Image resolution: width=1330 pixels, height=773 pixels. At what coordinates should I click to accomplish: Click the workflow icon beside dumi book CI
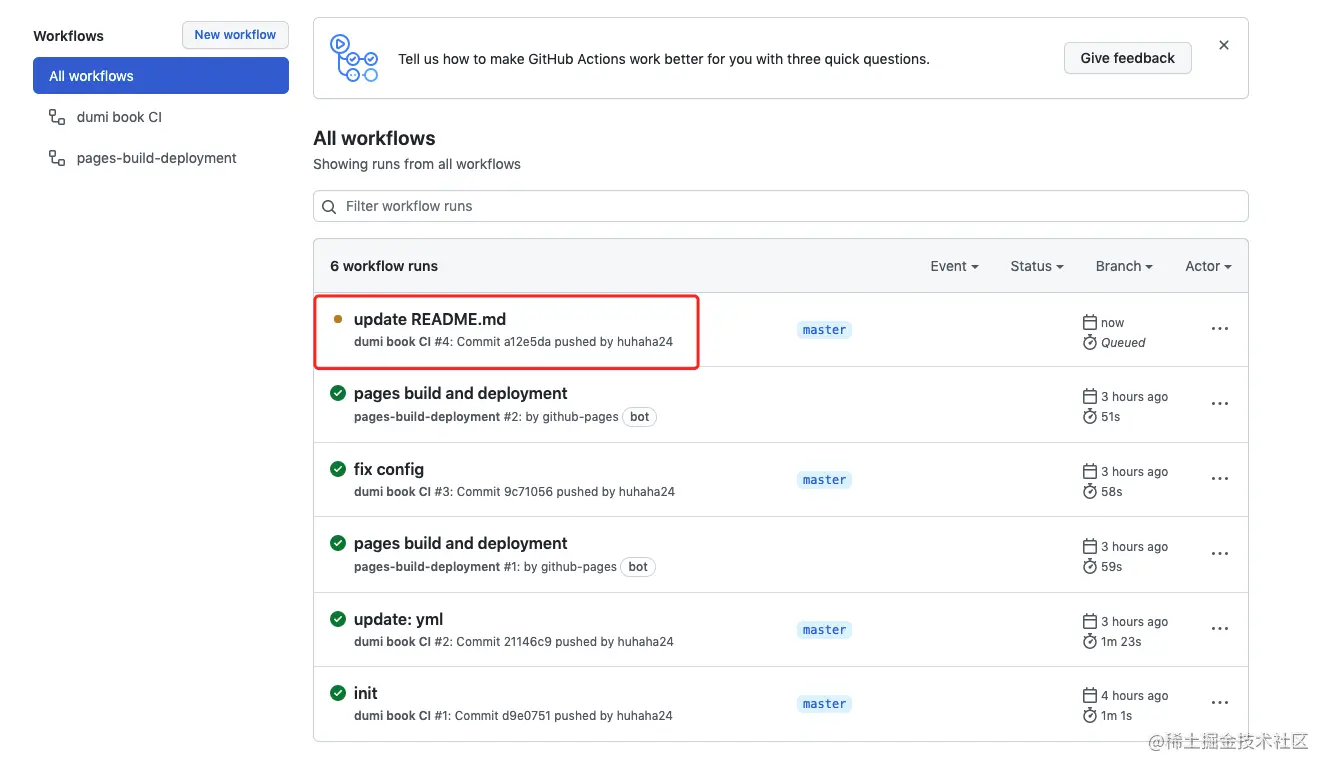pyautogui.click(x=57, y=117)
